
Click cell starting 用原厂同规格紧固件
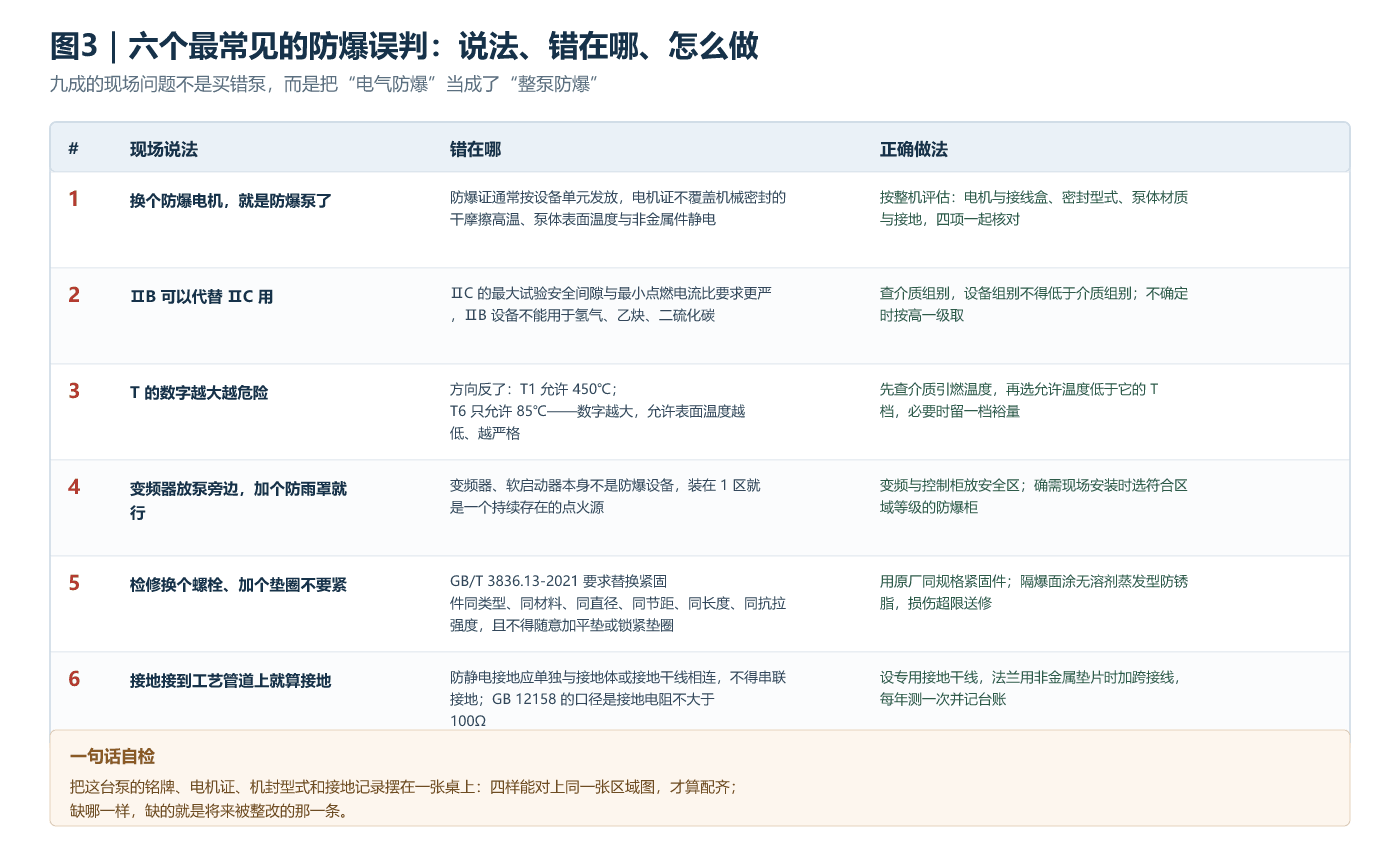click(x=1034, y=592)
